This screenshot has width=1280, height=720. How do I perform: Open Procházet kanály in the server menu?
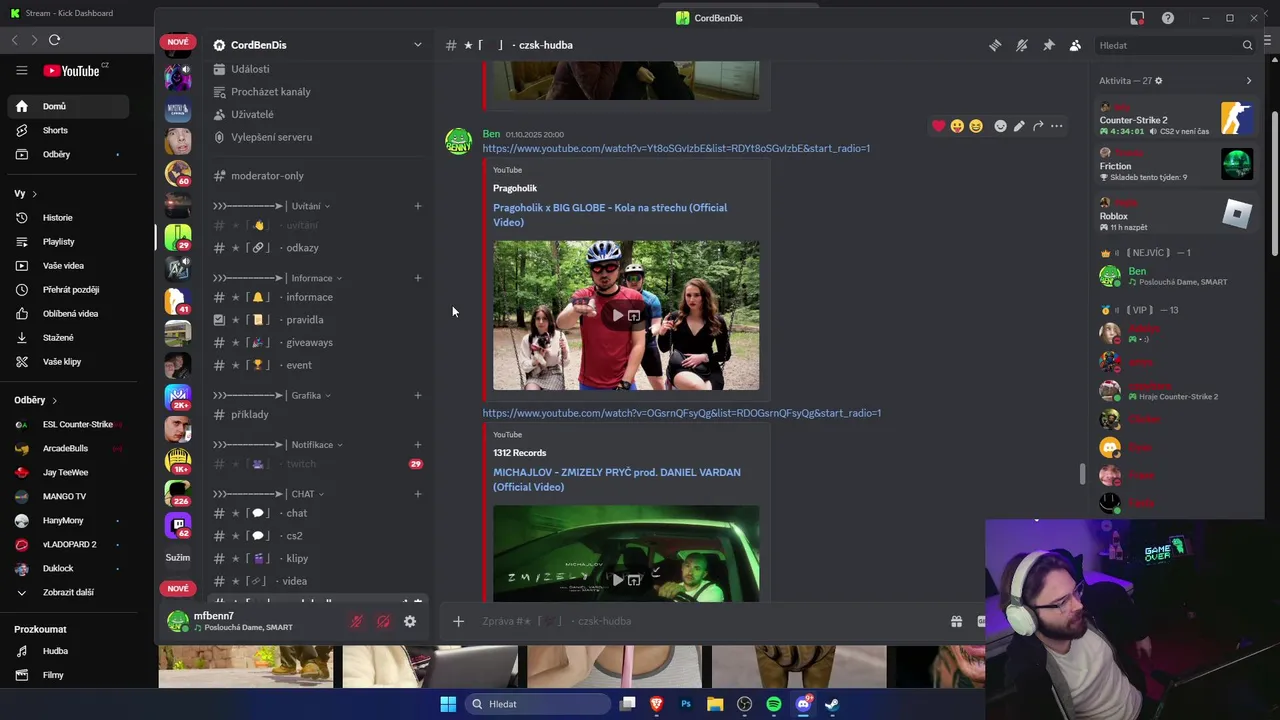click(x=318, y=92)
